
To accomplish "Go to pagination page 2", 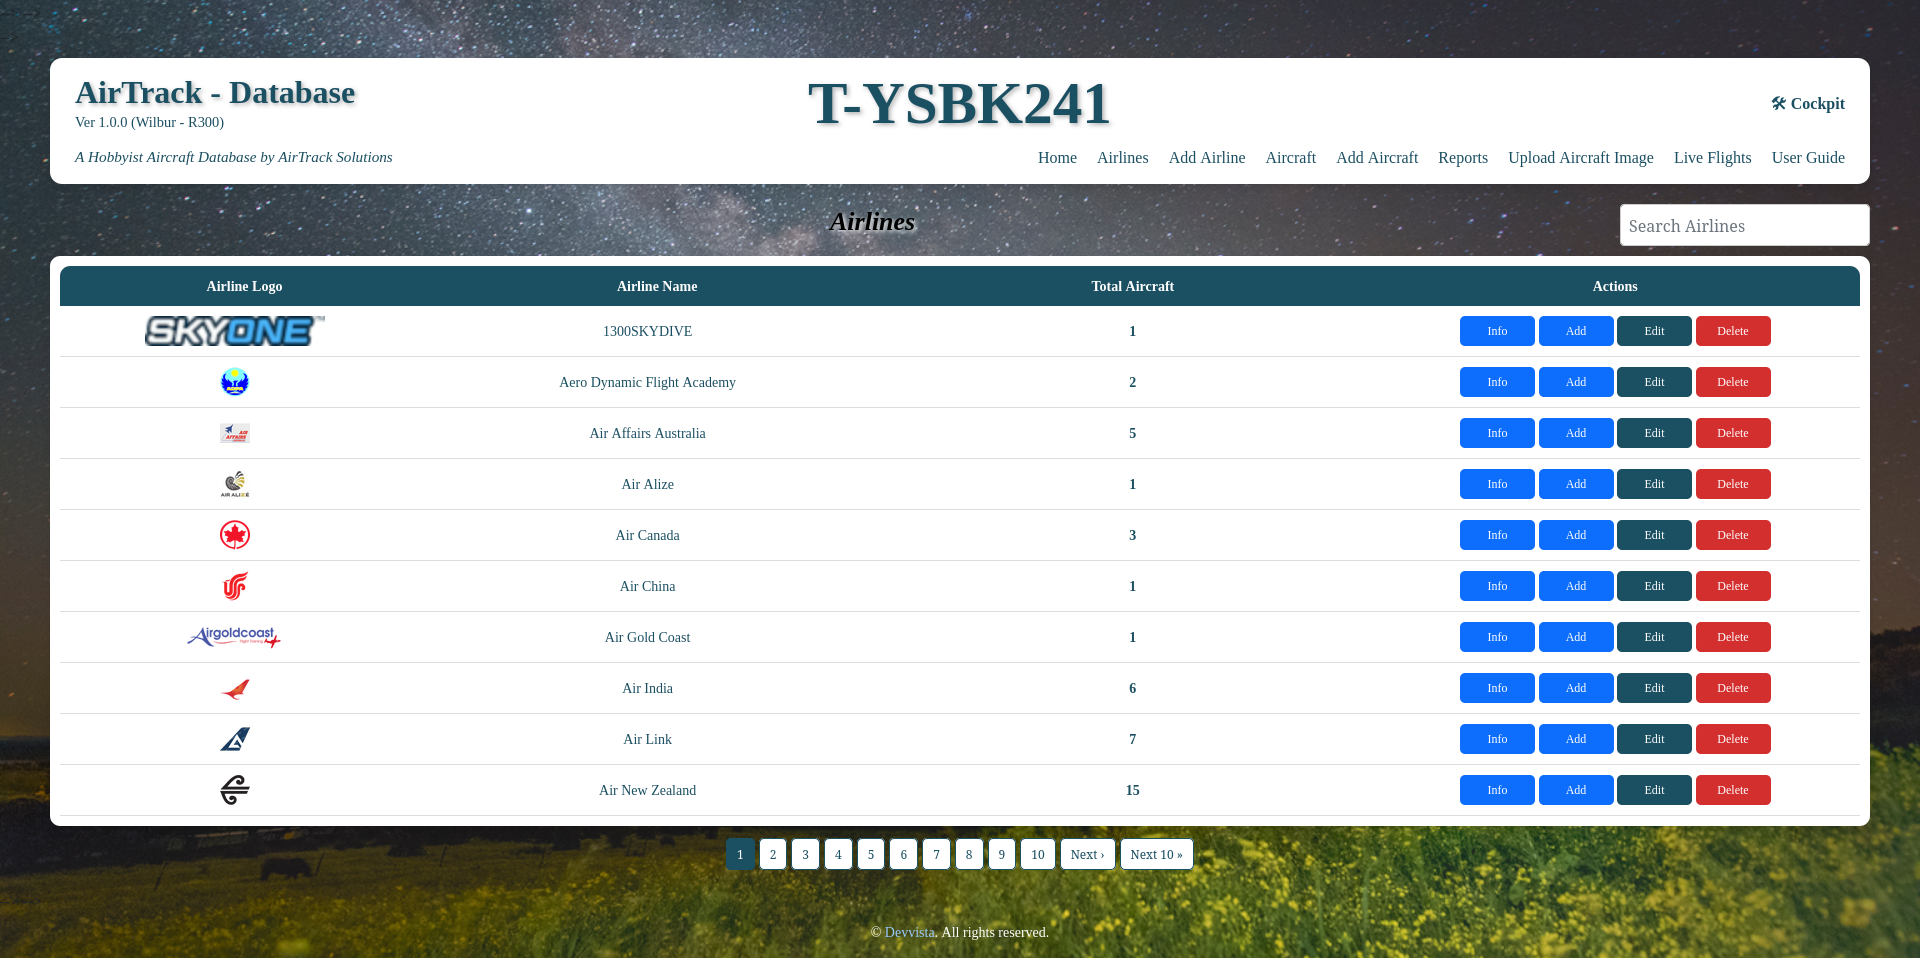I will coord(773,854).
